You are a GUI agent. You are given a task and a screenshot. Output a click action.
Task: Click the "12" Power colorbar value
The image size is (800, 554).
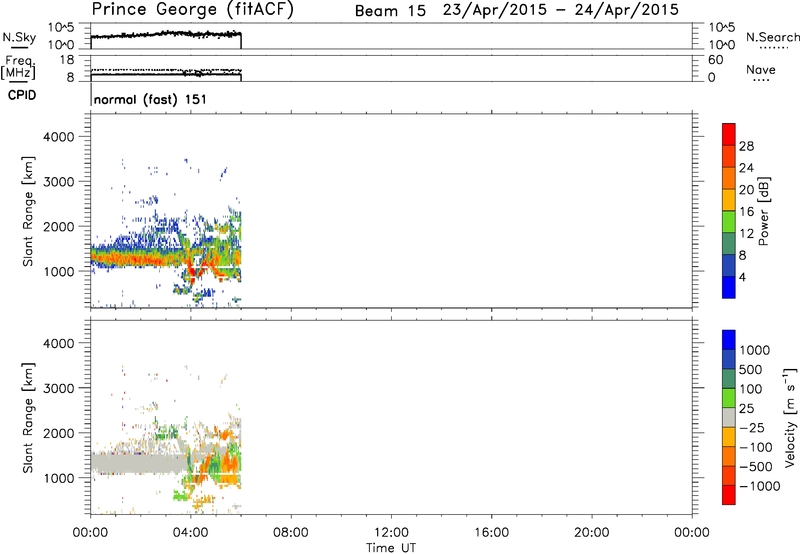[746, 234]
